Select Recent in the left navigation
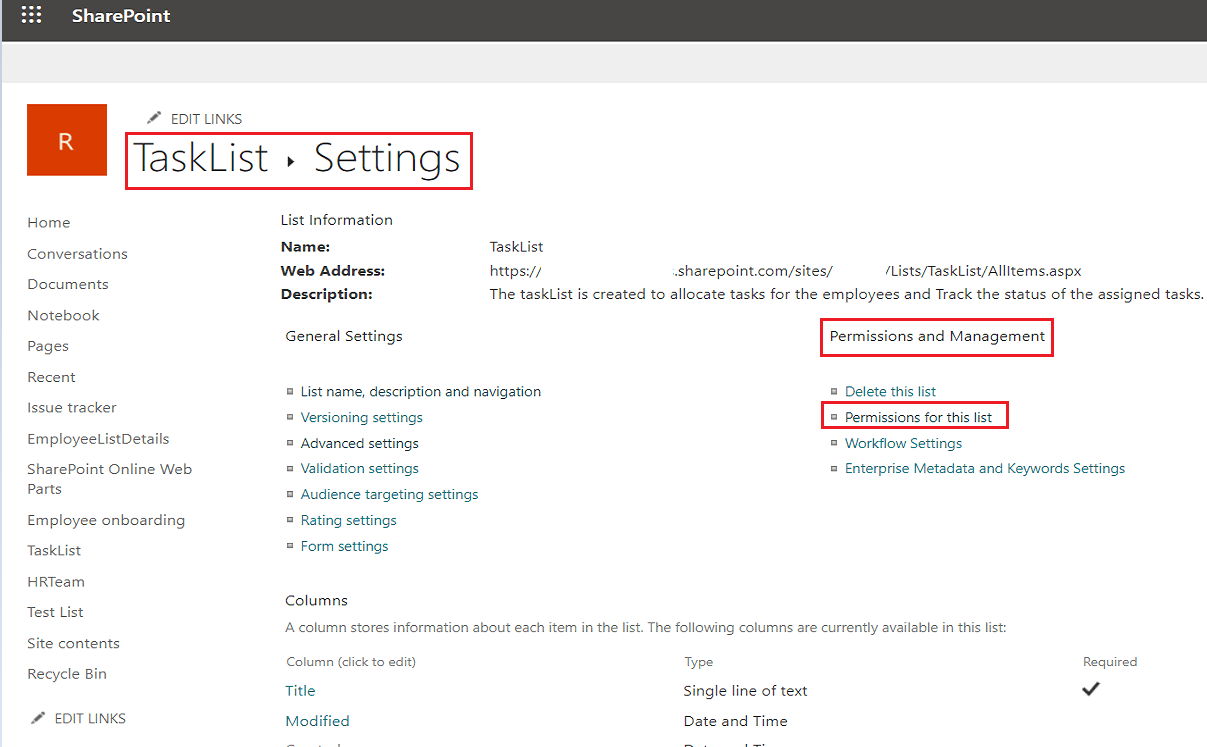 (x=52, y=377)
